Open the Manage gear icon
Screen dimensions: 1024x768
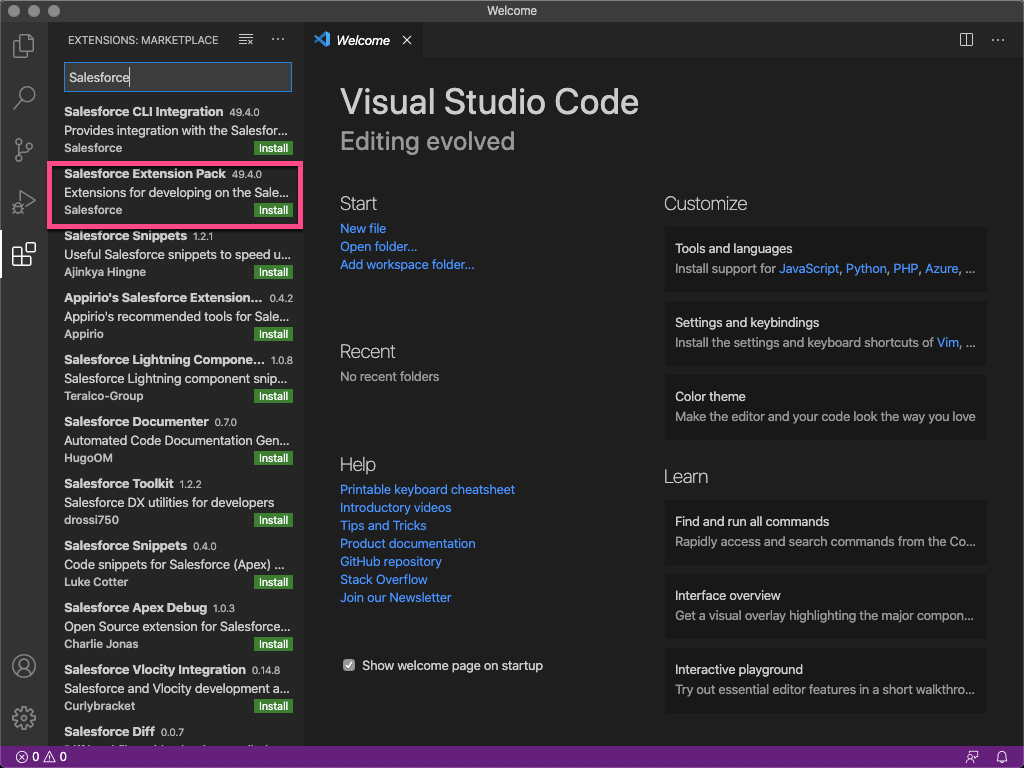[24, 717]
